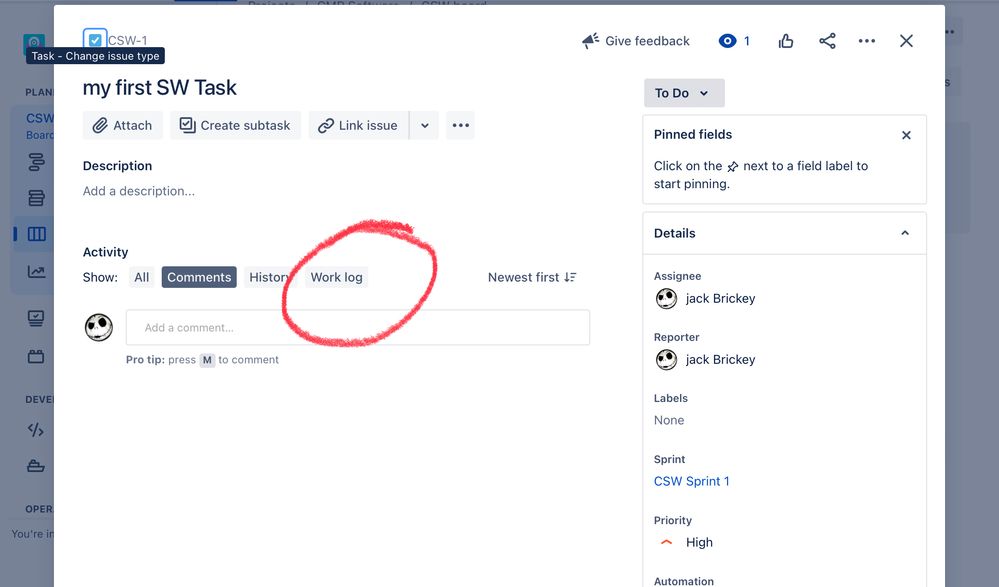Screen dimensions: 999x587
Task: Open the To Do status dropdown
Action: click(x=684, y=93)
